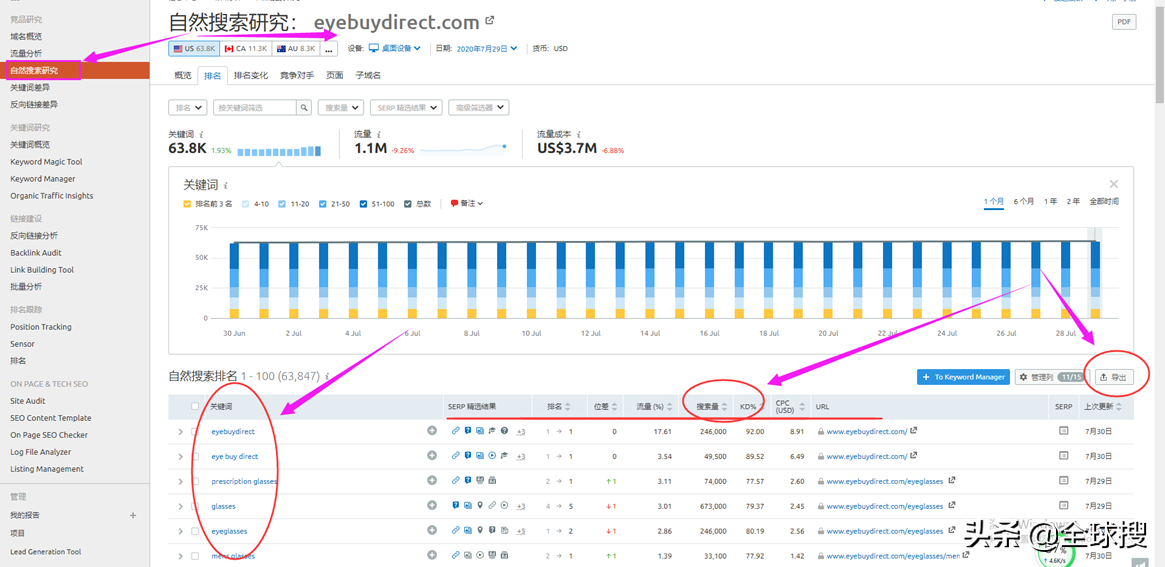The image size is (1165, 567).
Task: Switch to the 子域名 tab
Action: point(368,75)
